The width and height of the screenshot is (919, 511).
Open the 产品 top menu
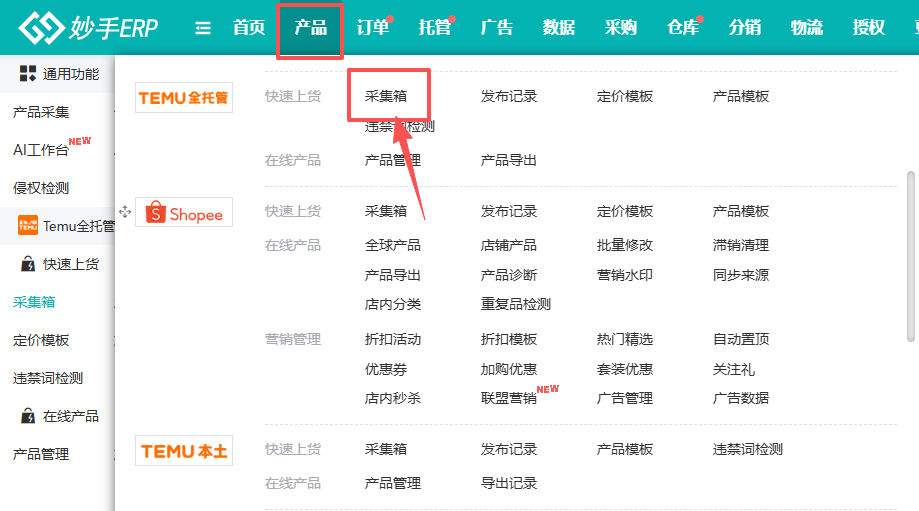pyautogui.click(x=311, y=28)
